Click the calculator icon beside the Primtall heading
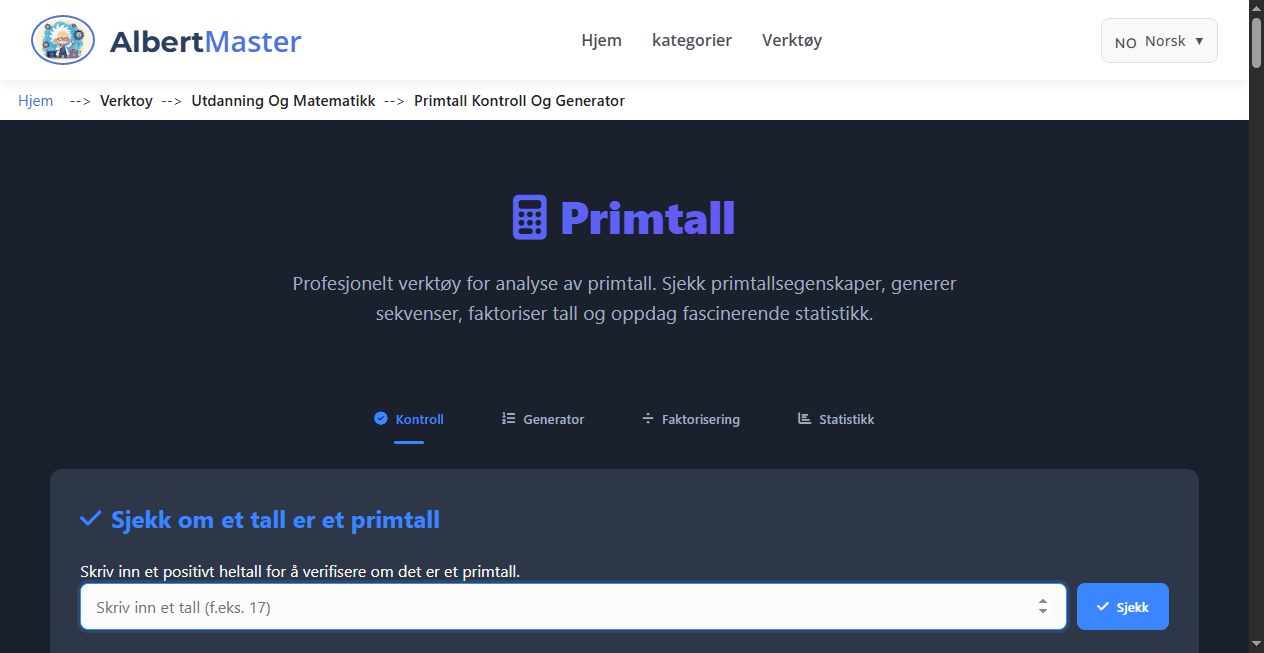The height and width of the screenshot is (653, 1264). click(529, 216)
